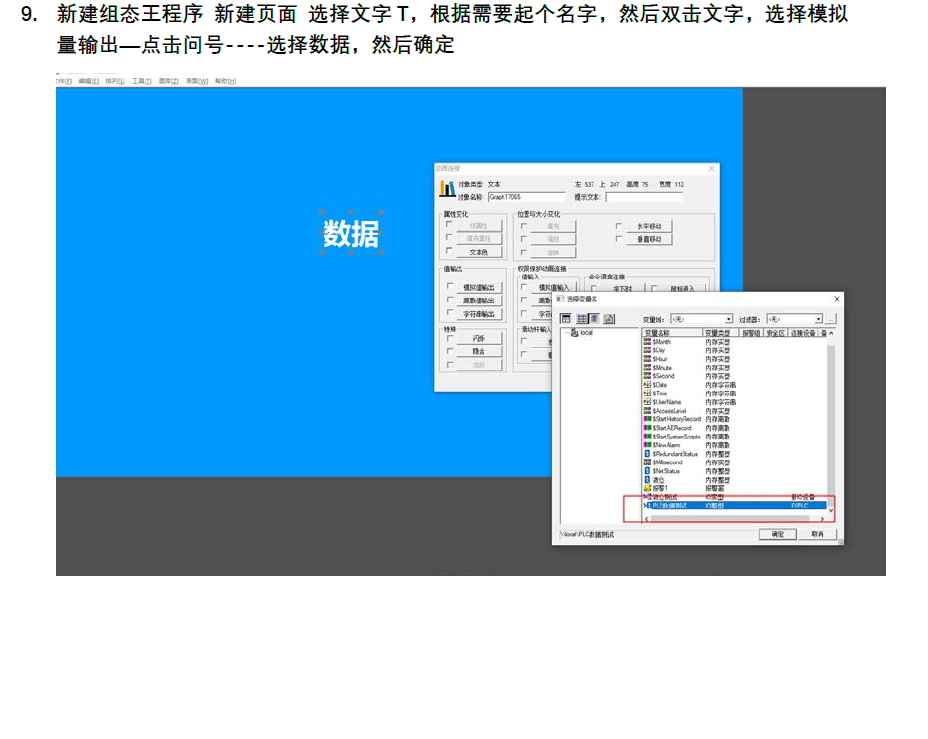The height and width of the screenshot is (739, 928).
Task: Click the ellipsis button next to filter dropdown
Action: [x=830, y=319]
